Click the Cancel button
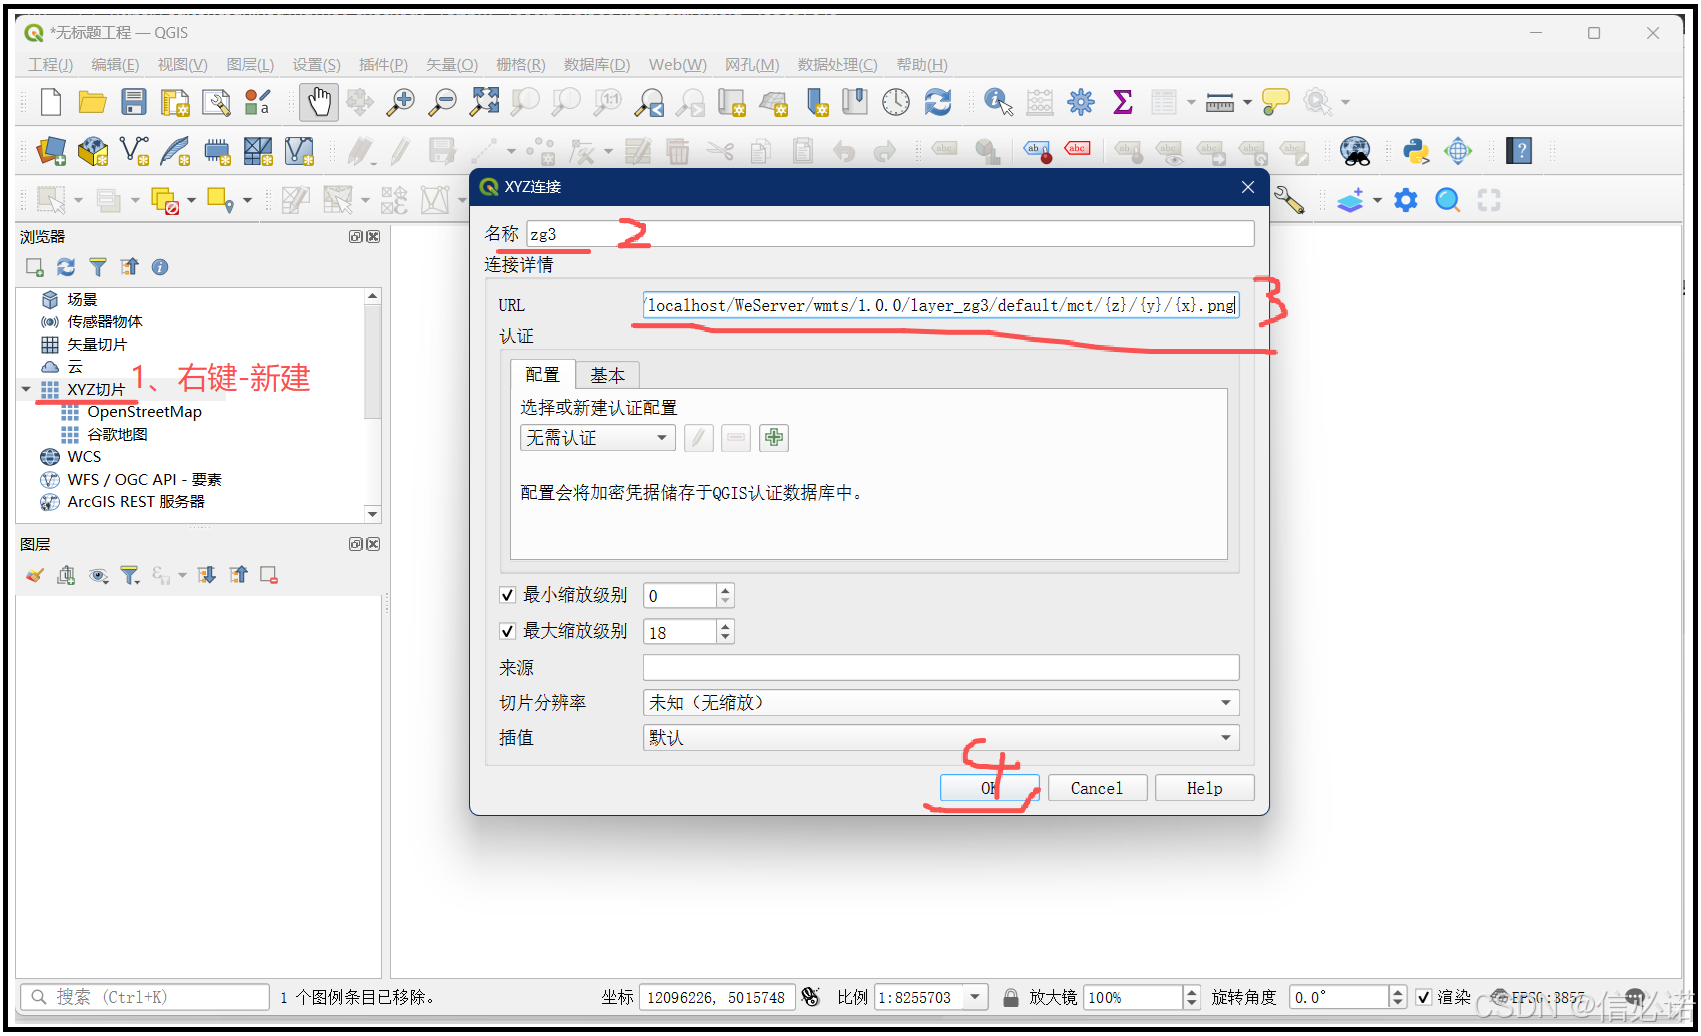The height and width of the screenshot is (1036, 1701). (1097, 788)
